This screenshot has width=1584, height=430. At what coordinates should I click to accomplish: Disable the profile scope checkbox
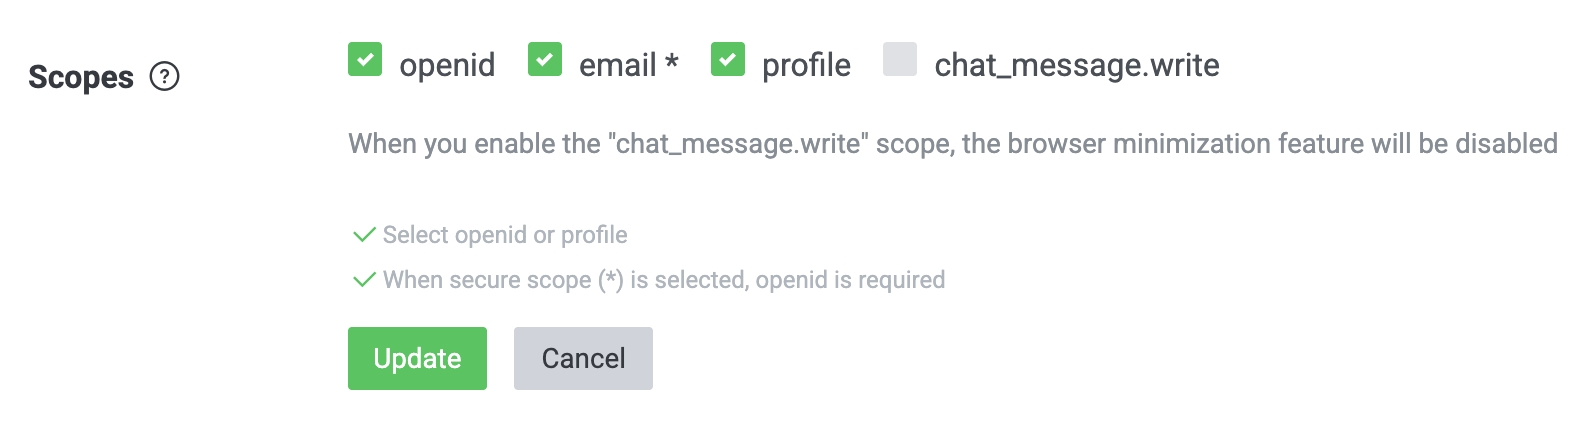tap(728, 60)
